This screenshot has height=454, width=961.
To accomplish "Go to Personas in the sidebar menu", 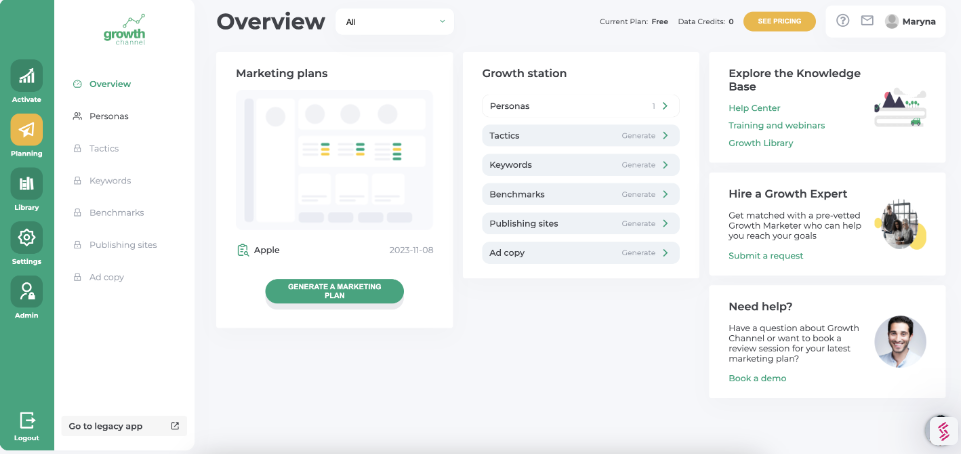I will tap(109, 116).
